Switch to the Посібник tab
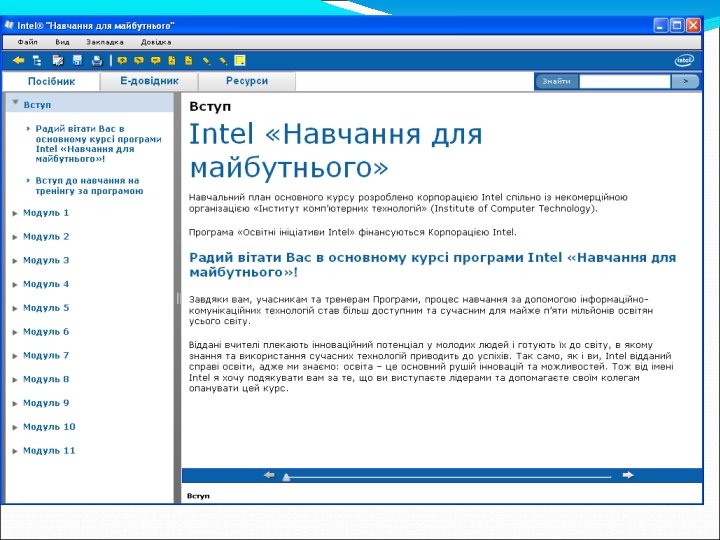 click(x=51, y=81)
